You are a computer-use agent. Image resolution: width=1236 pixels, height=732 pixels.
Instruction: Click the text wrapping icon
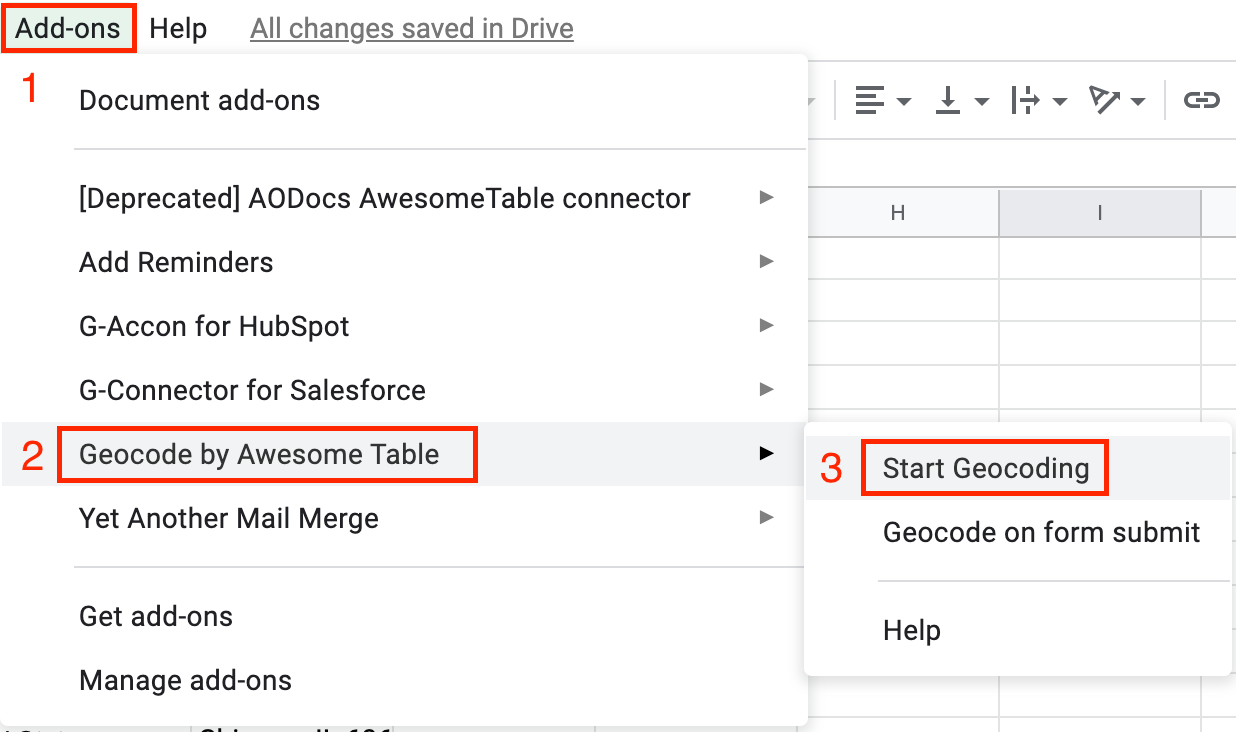click(1026, 100)
